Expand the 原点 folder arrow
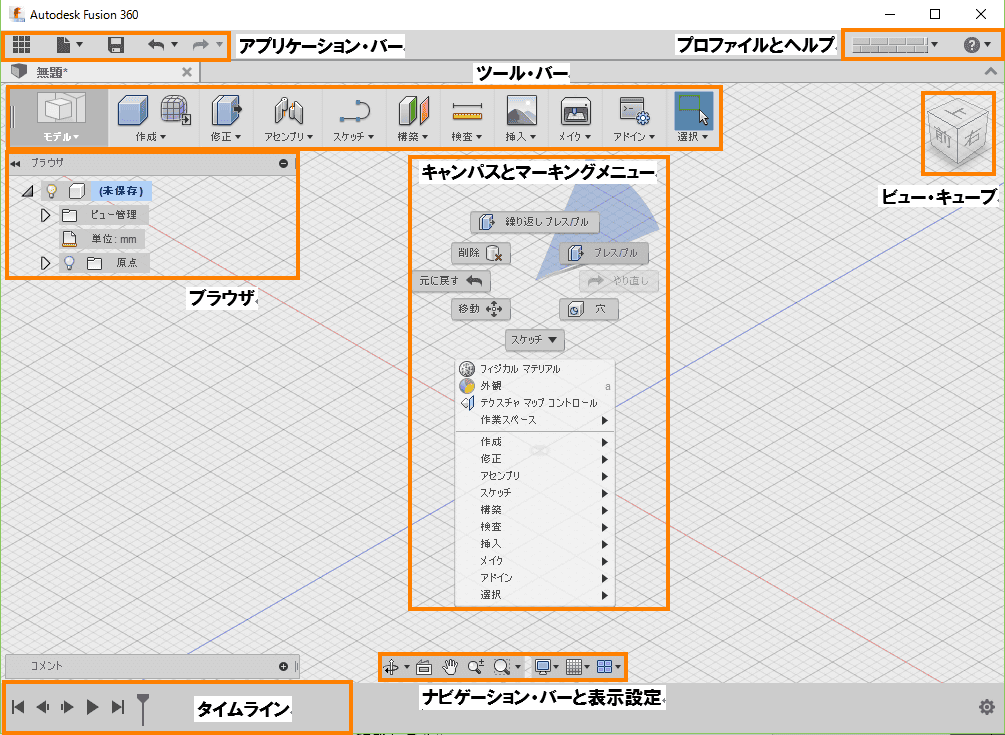1005x735 pixels. 46,262
